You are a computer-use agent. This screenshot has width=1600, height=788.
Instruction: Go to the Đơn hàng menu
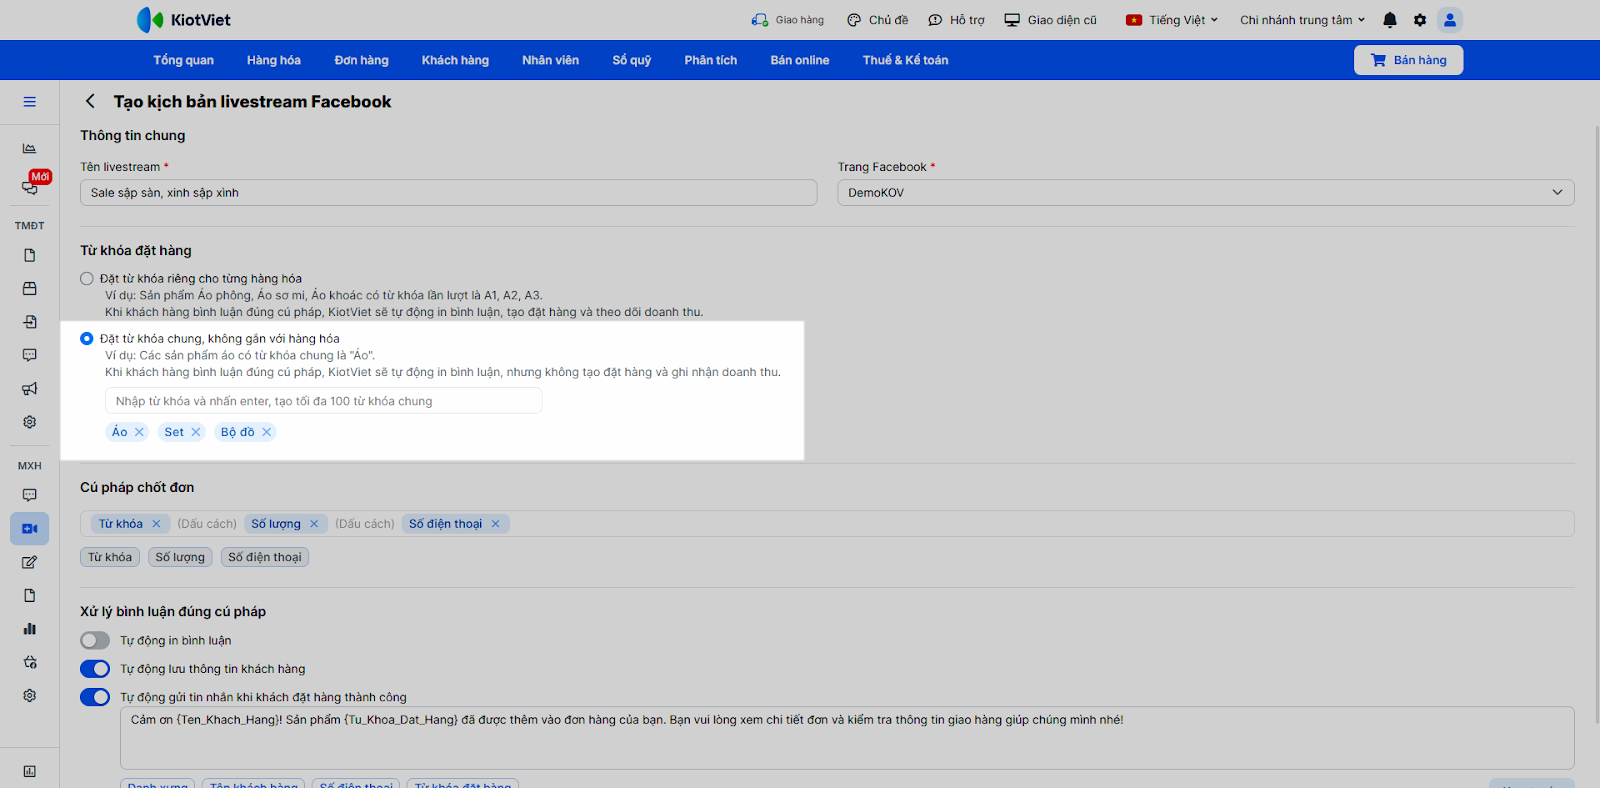click(361, 60)
